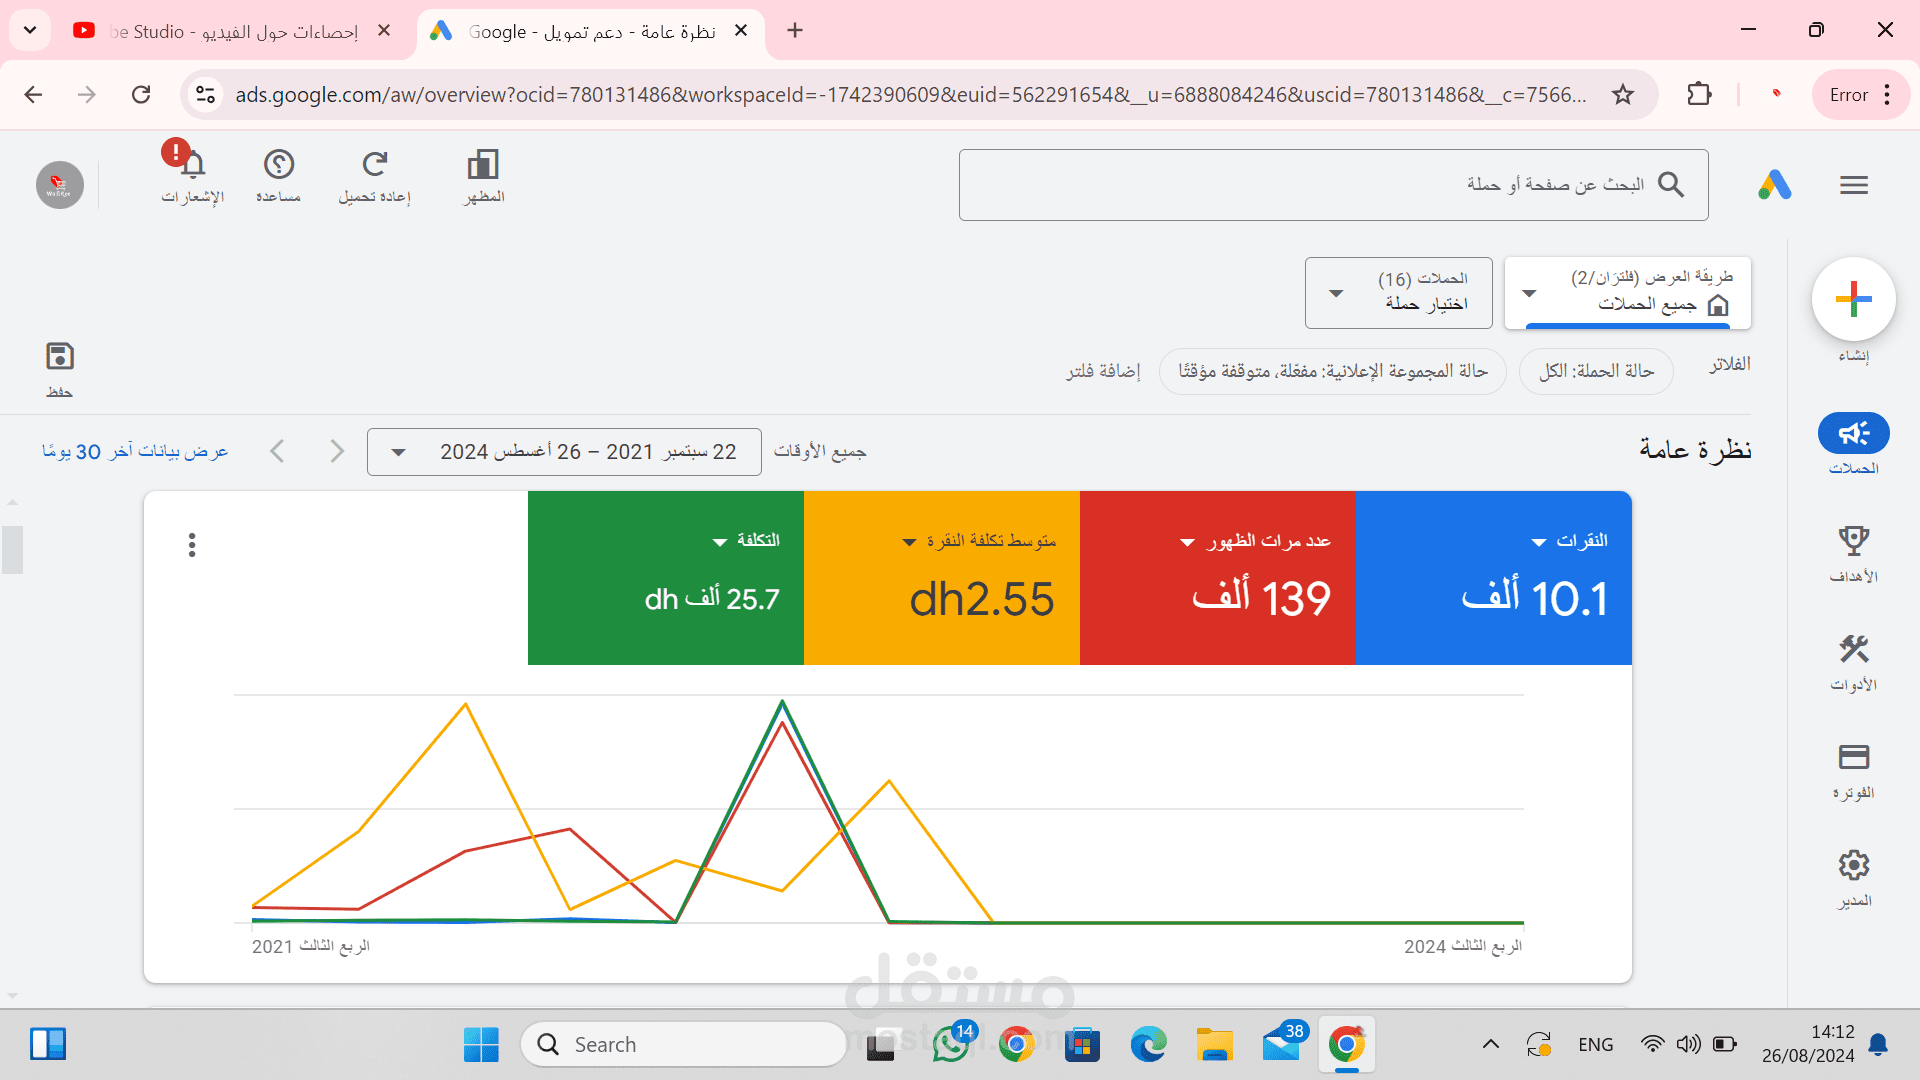
Task: Click add filter (إضافة فلتر)
Action: click(x=1103, y=371)
